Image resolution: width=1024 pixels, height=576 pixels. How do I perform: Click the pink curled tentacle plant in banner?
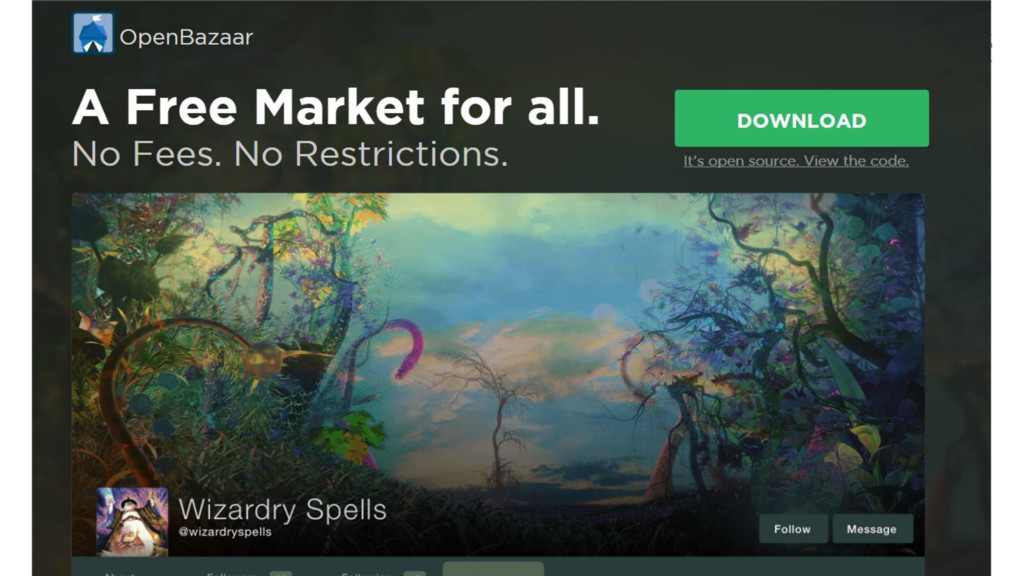pyautogui.click(x=407, y=347)
